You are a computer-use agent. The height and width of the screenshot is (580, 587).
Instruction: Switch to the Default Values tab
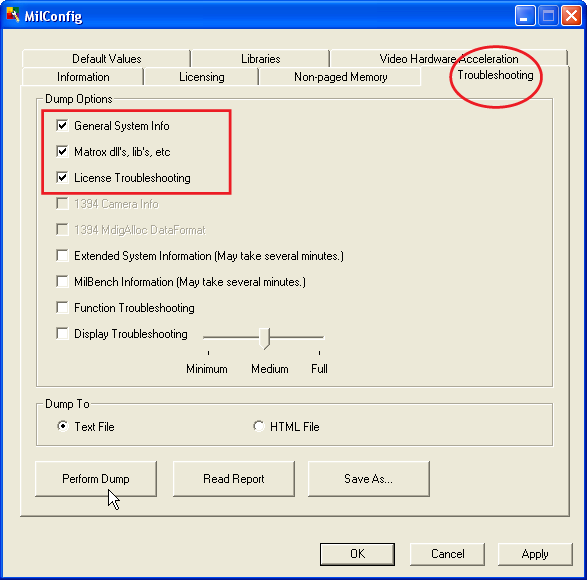(106, 58)
